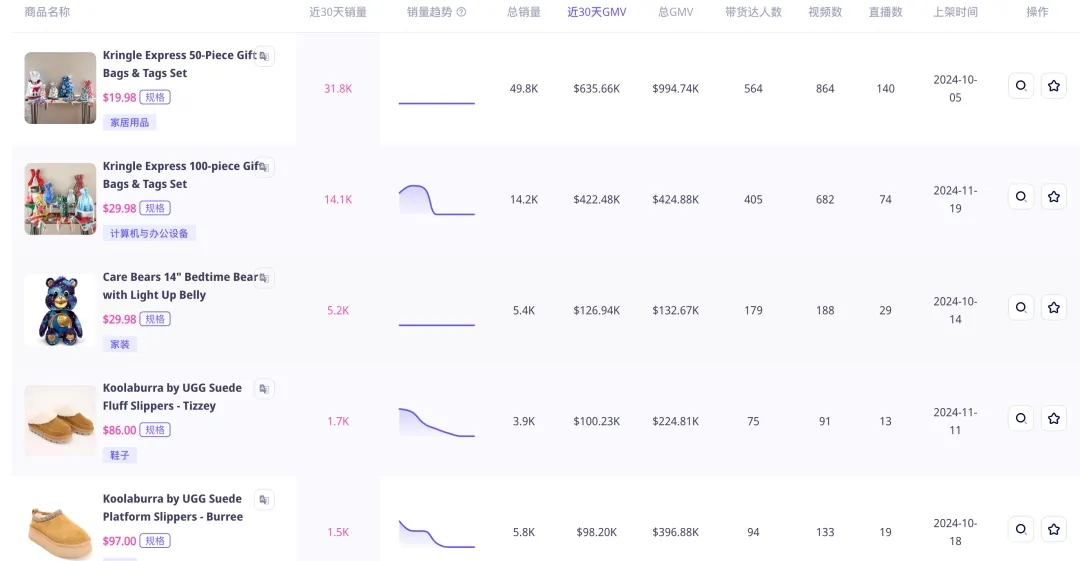Click the sales trend chart for Kringle 100-piece
Viewport: 1080px width, 561px height.
[x=436, y=200]
